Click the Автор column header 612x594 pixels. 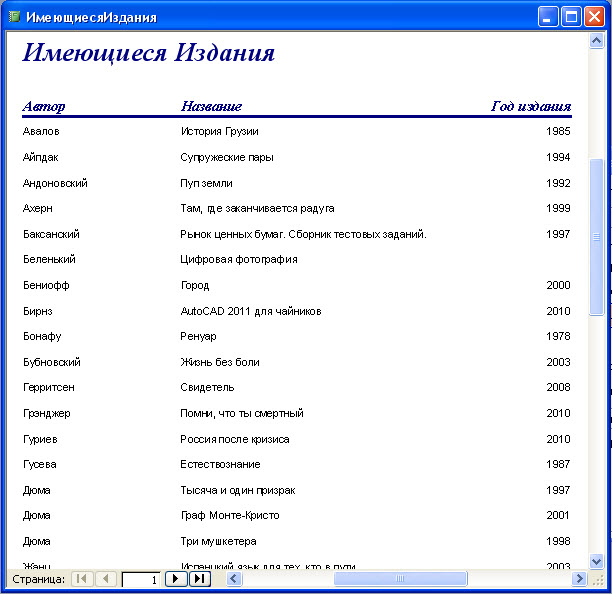click(x=44, y=106)
